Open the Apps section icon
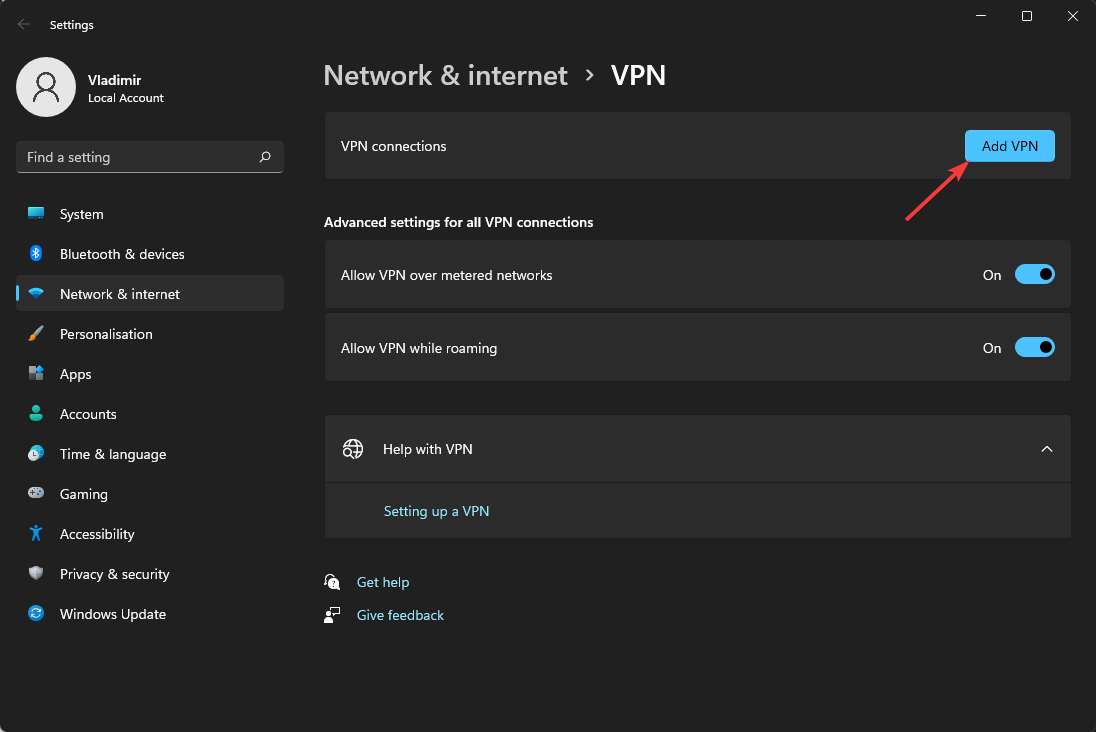The height and width of the screenshot is (732, 1096). point(36,374)
